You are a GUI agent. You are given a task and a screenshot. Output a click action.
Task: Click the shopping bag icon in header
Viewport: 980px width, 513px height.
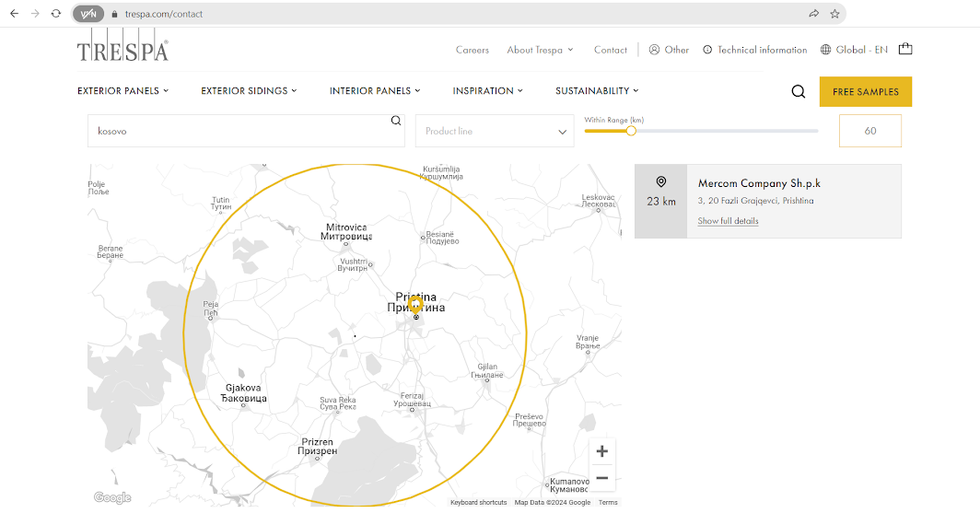tap(905, 49)
